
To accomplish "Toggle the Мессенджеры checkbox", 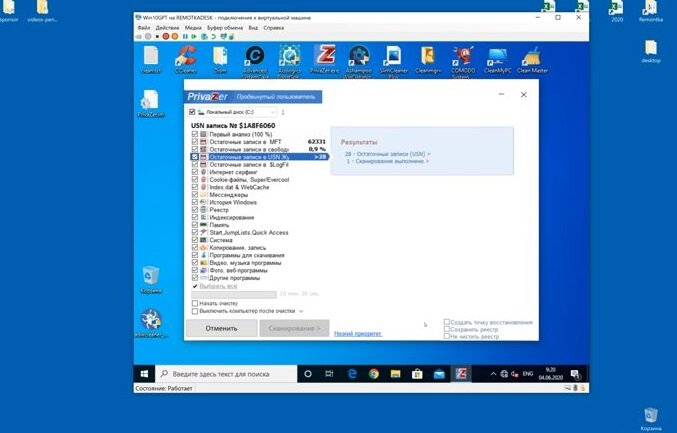I will pos(195,195).
